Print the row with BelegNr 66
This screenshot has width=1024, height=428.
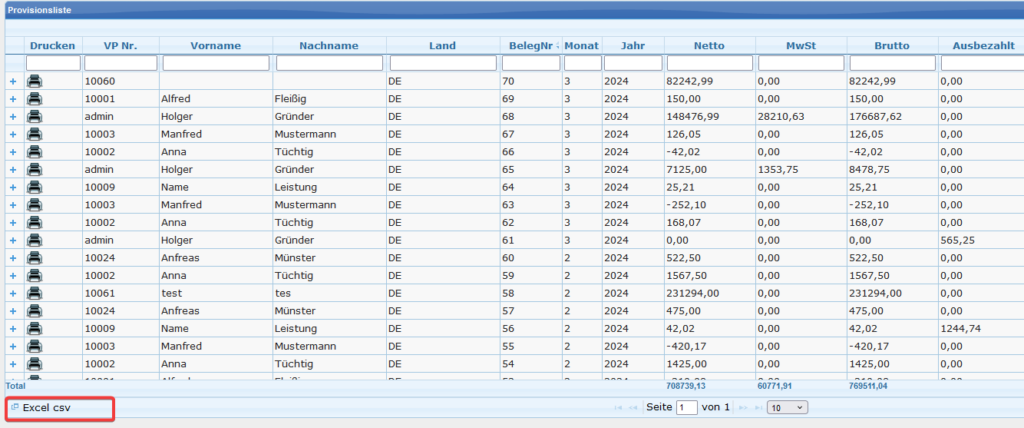(34, 152)
